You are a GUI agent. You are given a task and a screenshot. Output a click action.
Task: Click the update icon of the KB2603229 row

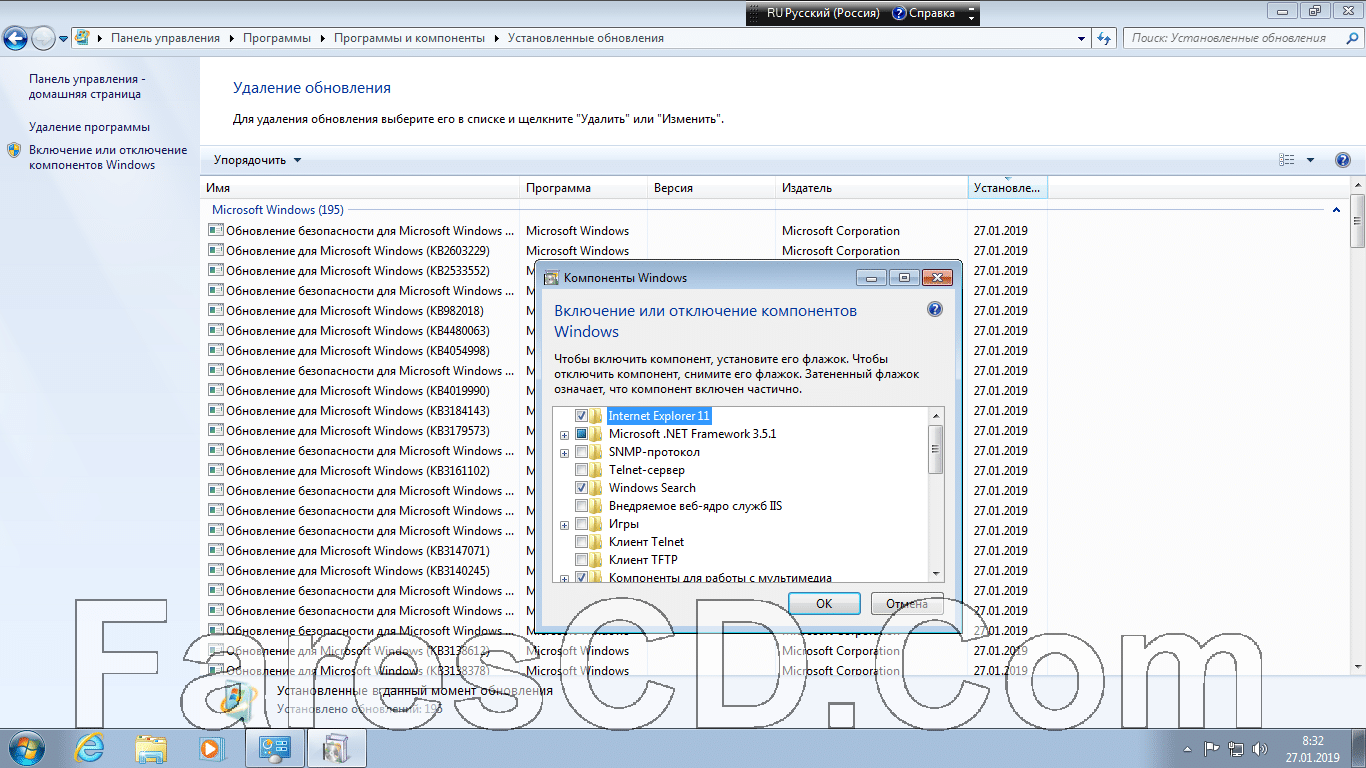click(216, 250)
